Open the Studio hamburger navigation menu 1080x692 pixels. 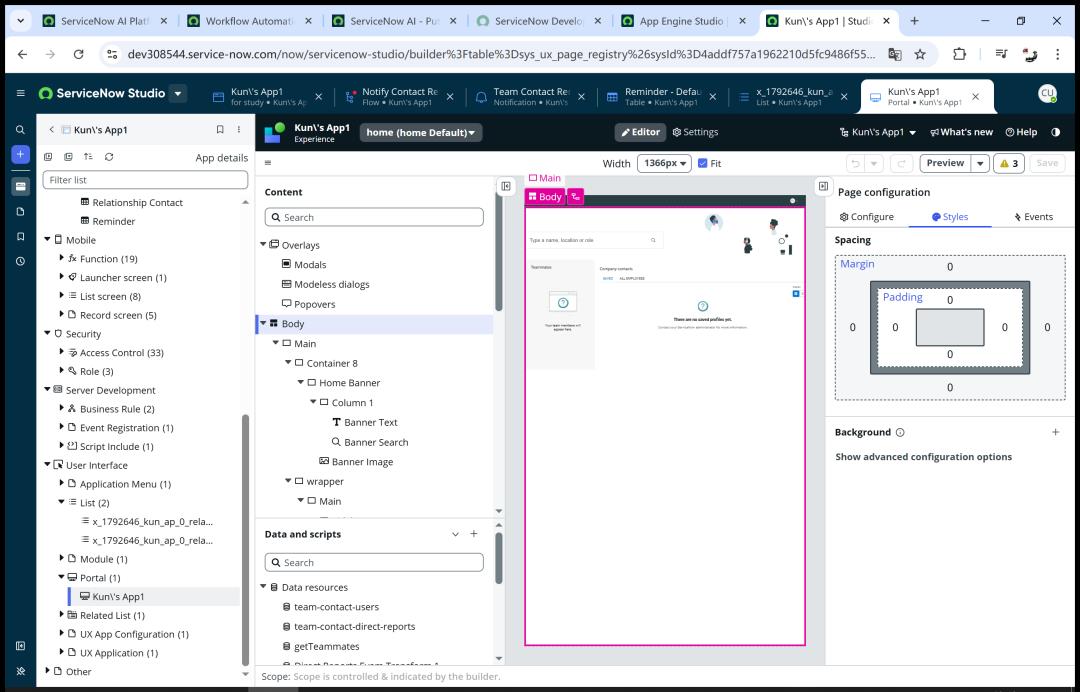point(21,93)
